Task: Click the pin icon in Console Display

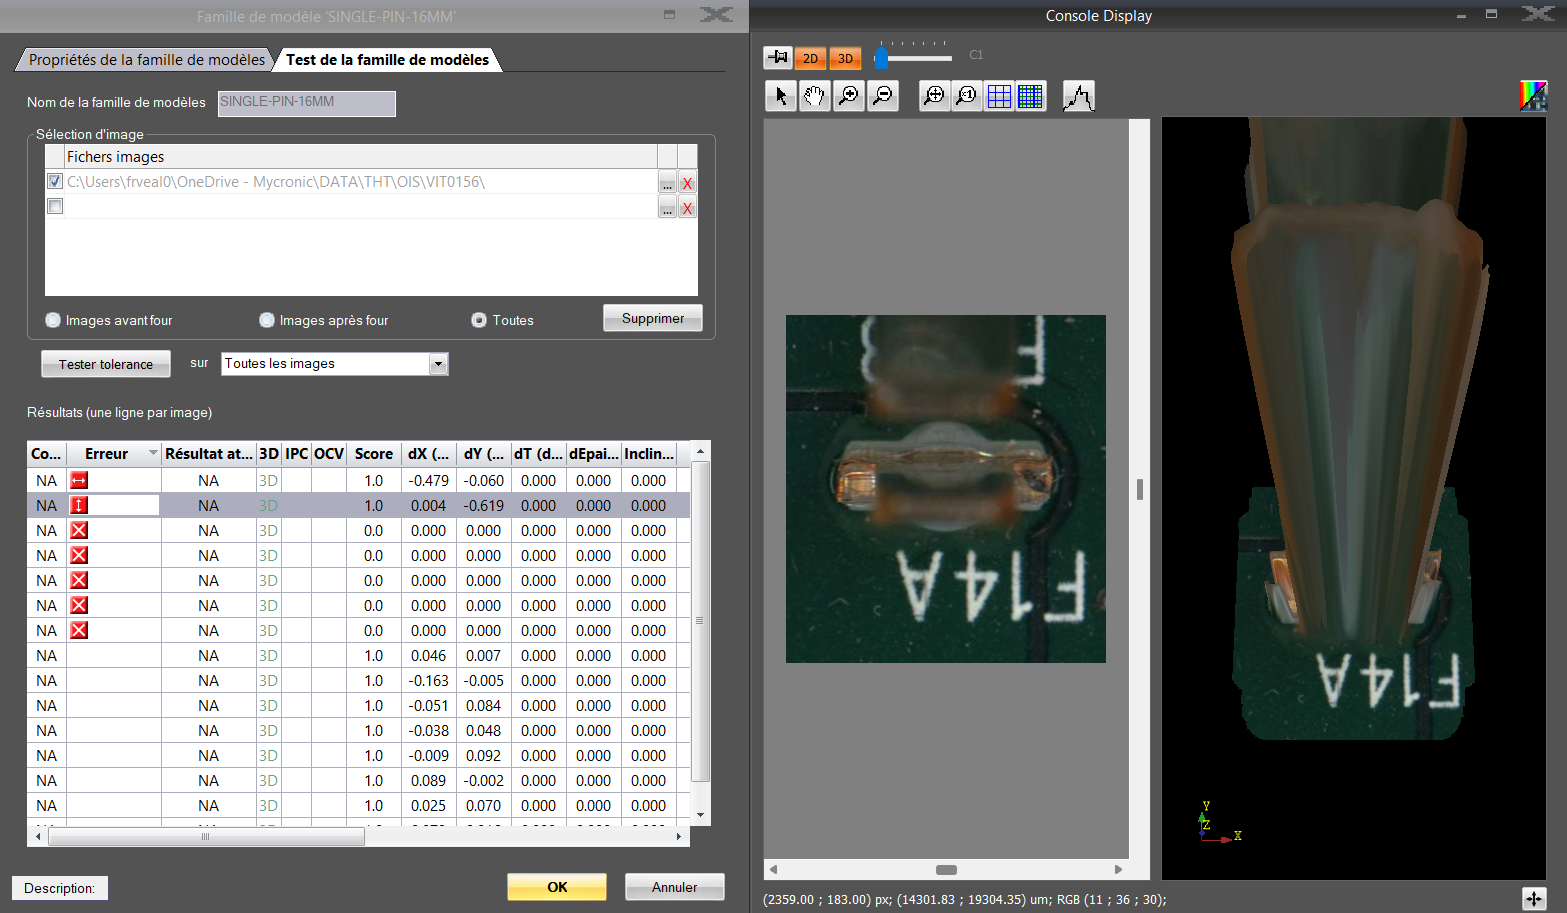Action: 778,58
